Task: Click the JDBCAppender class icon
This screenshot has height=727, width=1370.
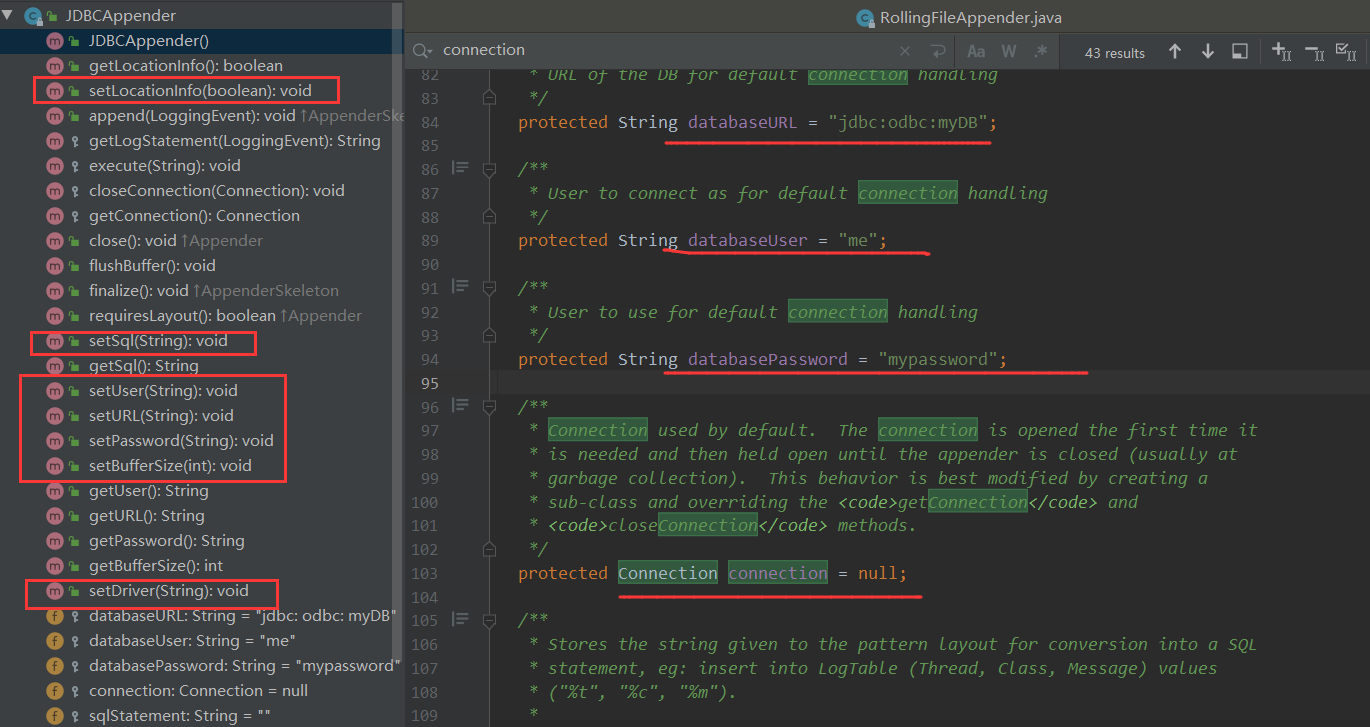Action: pos(33,16)
